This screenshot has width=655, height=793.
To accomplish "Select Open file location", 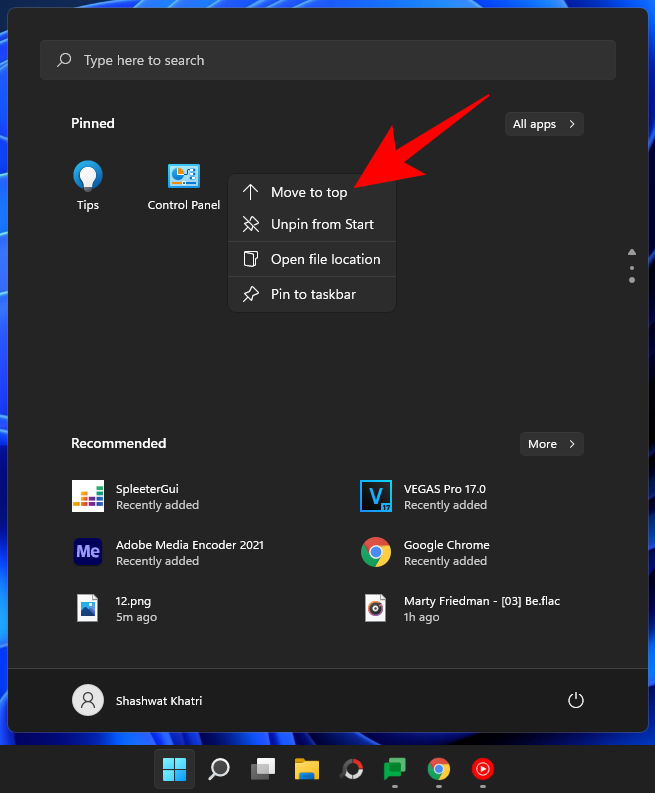I will pyautogui.click(x=312, y=259).
